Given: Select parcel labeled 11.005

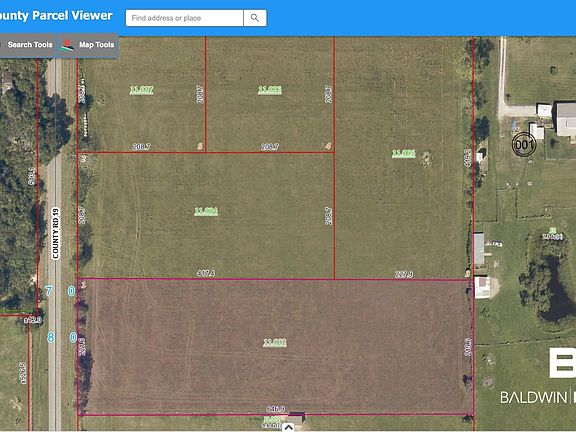Looking at the screenshot, I should (404, 154).
